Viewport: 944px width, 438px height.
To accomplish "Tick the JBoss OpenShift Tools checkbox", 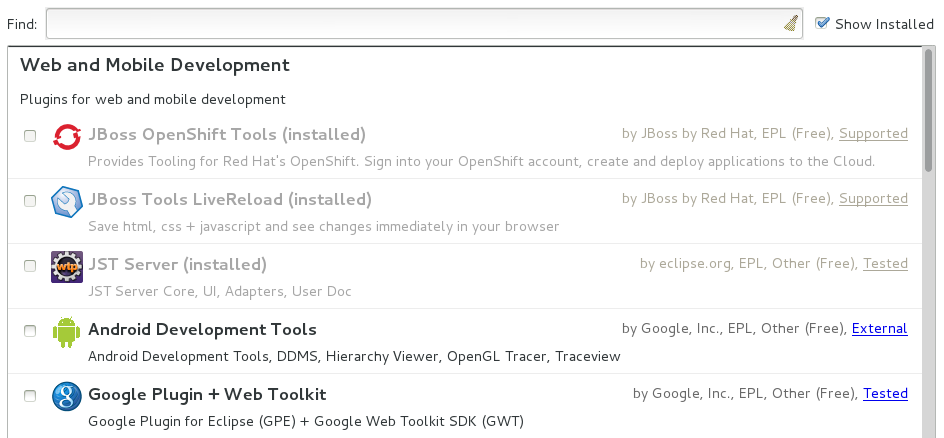I will [x=30, y=136].
